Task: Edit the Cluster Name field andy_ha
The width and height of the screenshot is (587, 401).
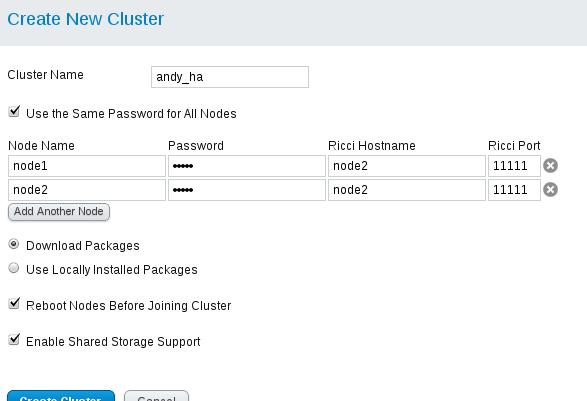Action: (x=230, y=77)
